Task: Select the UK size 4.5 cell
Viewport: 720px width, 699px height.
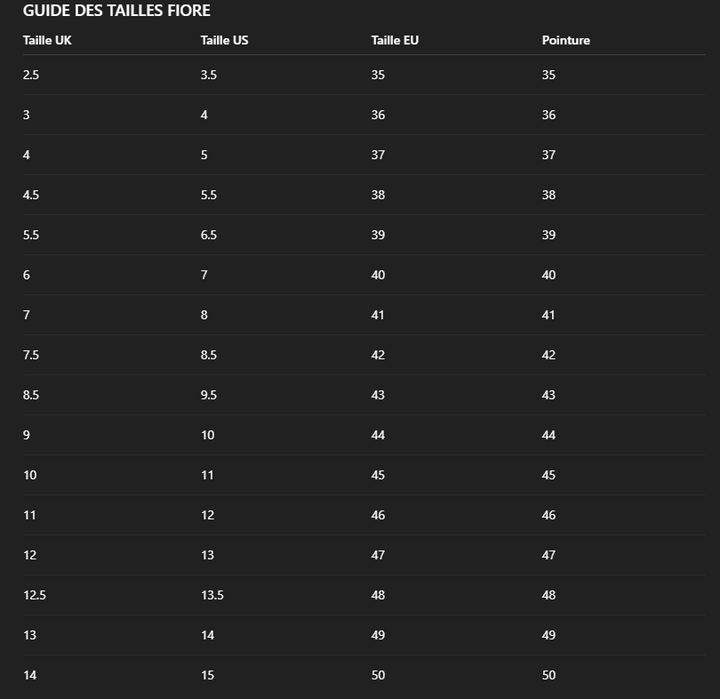Action: [x=31, y=195]
